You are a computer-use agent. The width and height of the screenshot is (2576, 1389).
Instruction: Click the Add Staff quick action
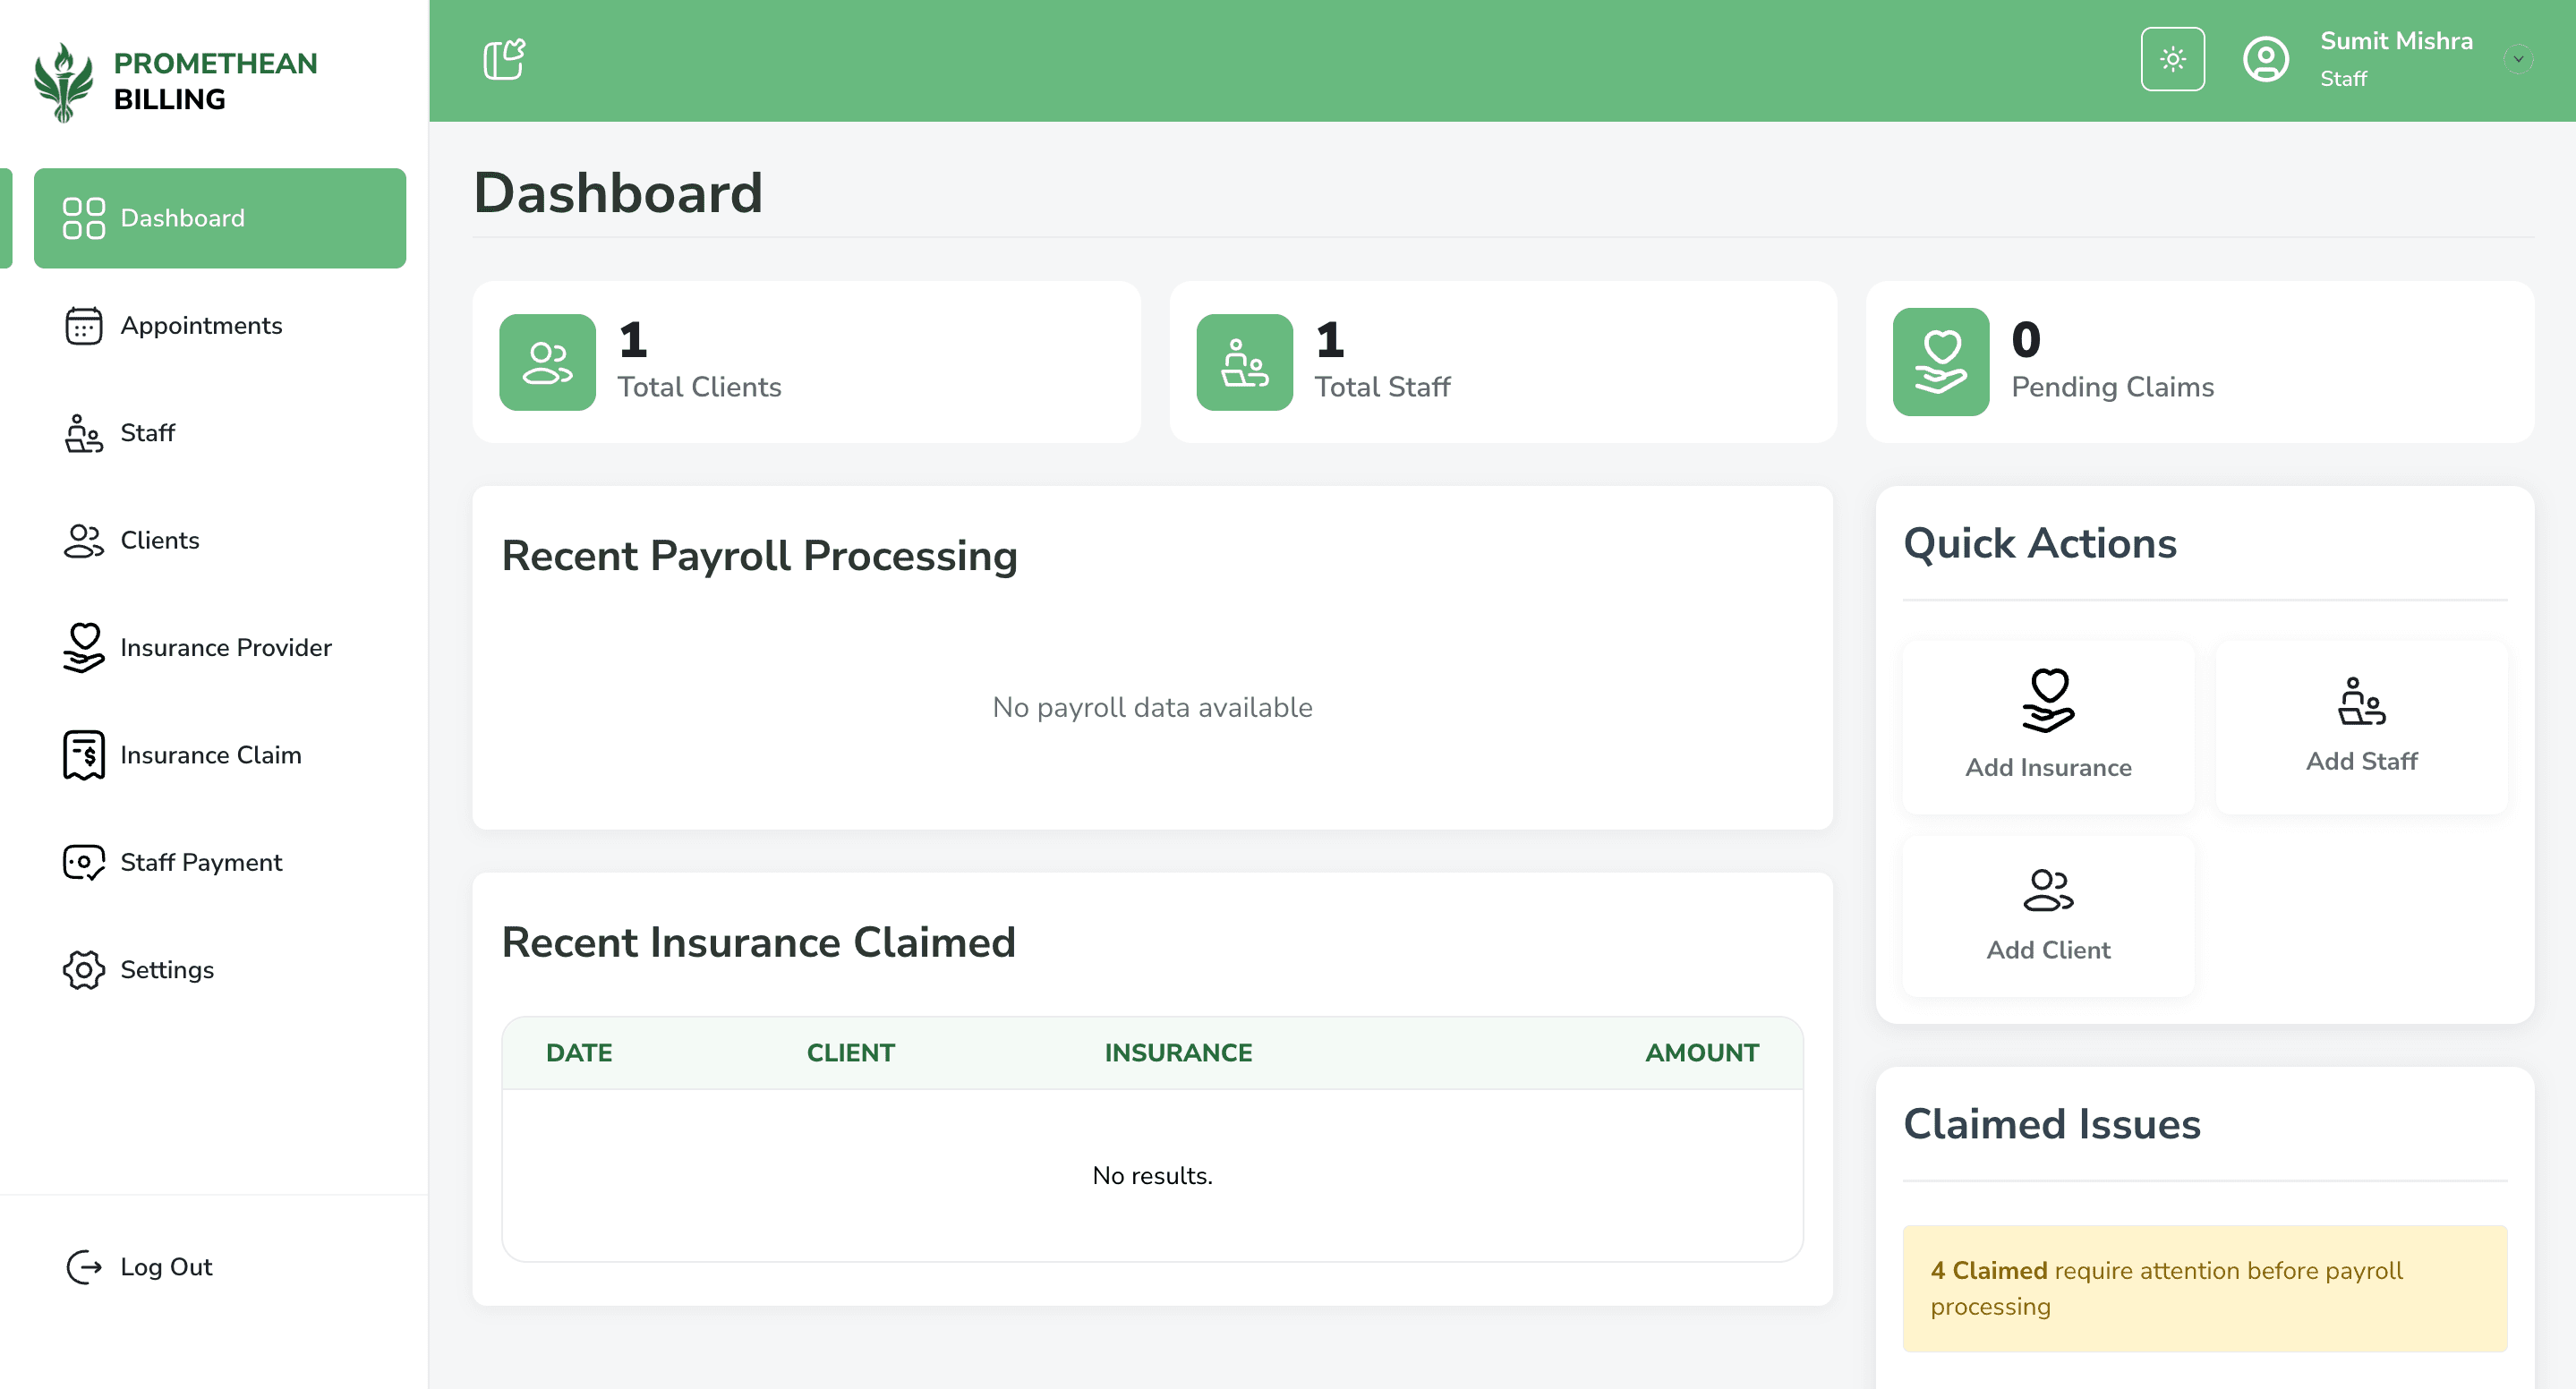pos(2361,725)
